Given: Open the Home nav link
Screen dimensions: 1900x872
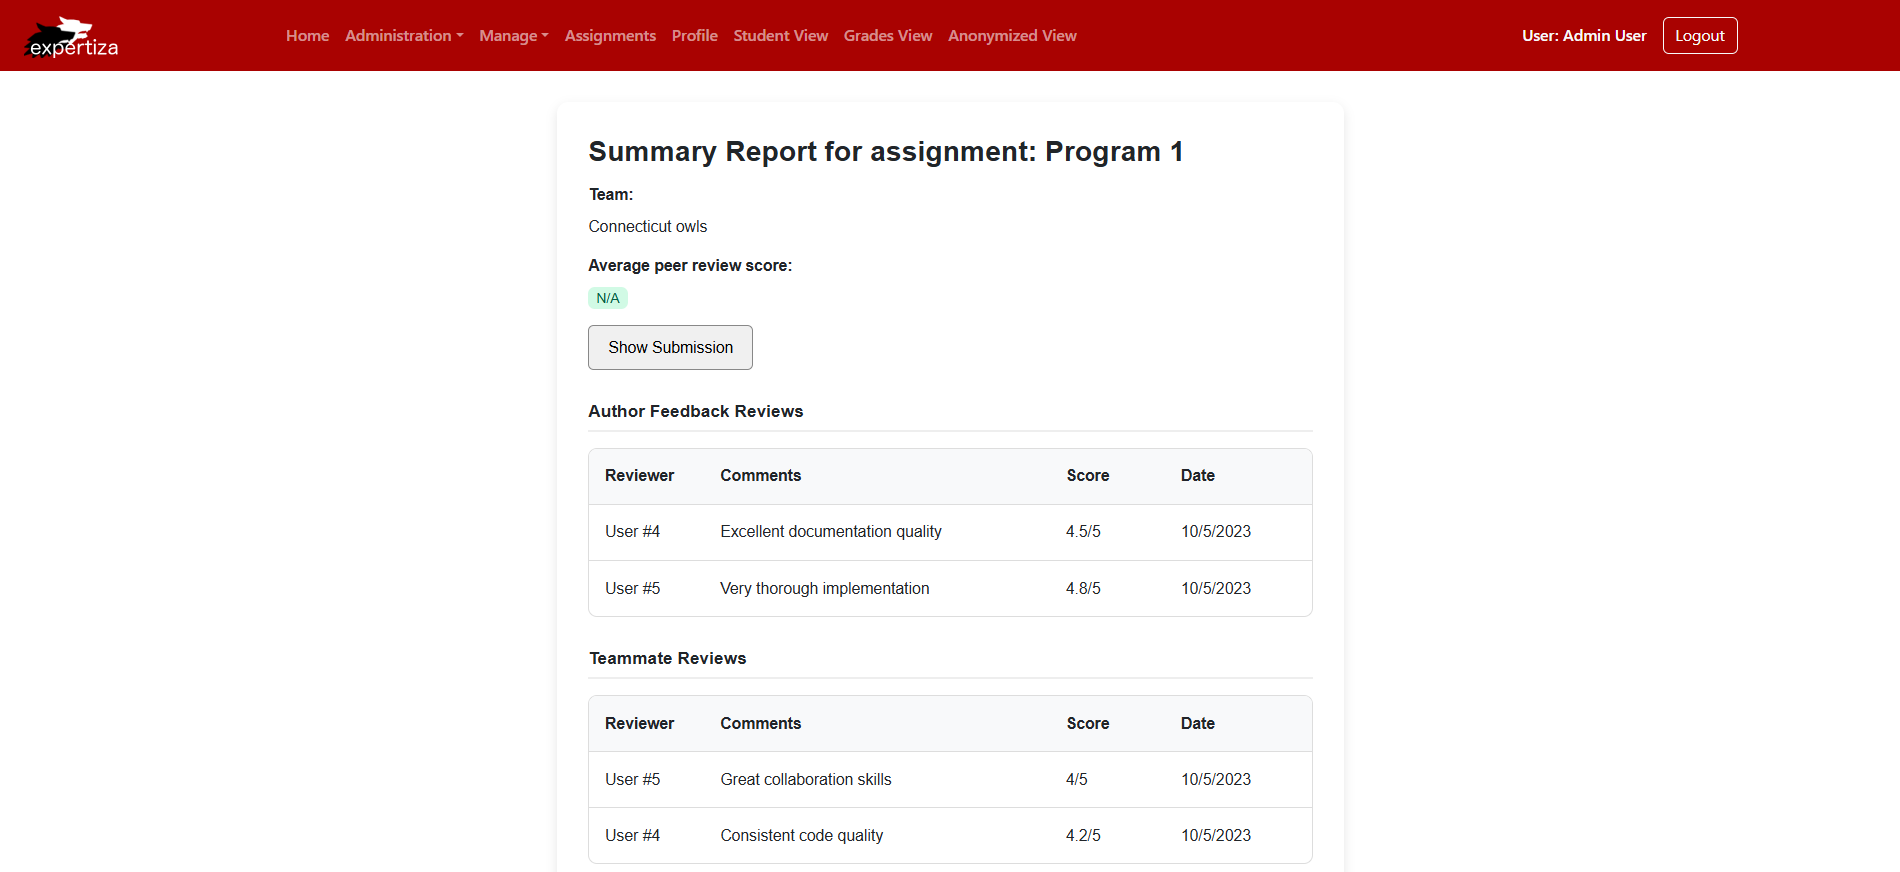Looking at the screenshot, I should [x=307, y=36].
